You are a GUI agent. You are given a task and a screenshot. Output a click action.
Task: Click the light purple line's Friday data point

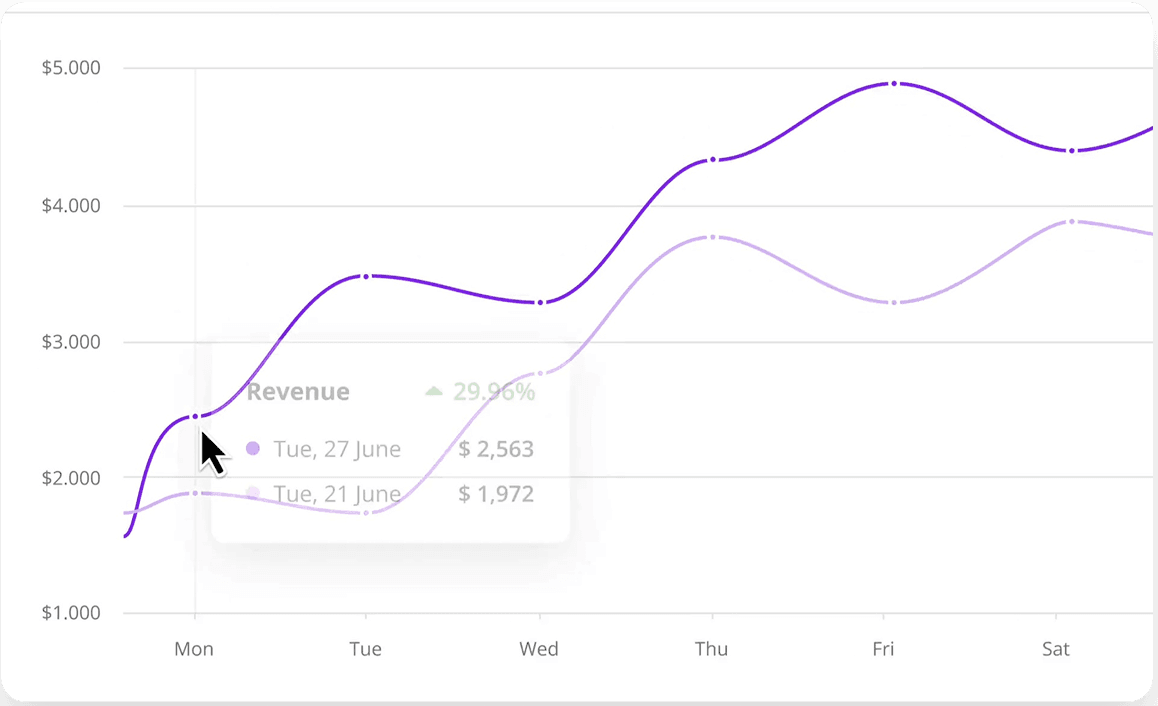coord(884,302)
